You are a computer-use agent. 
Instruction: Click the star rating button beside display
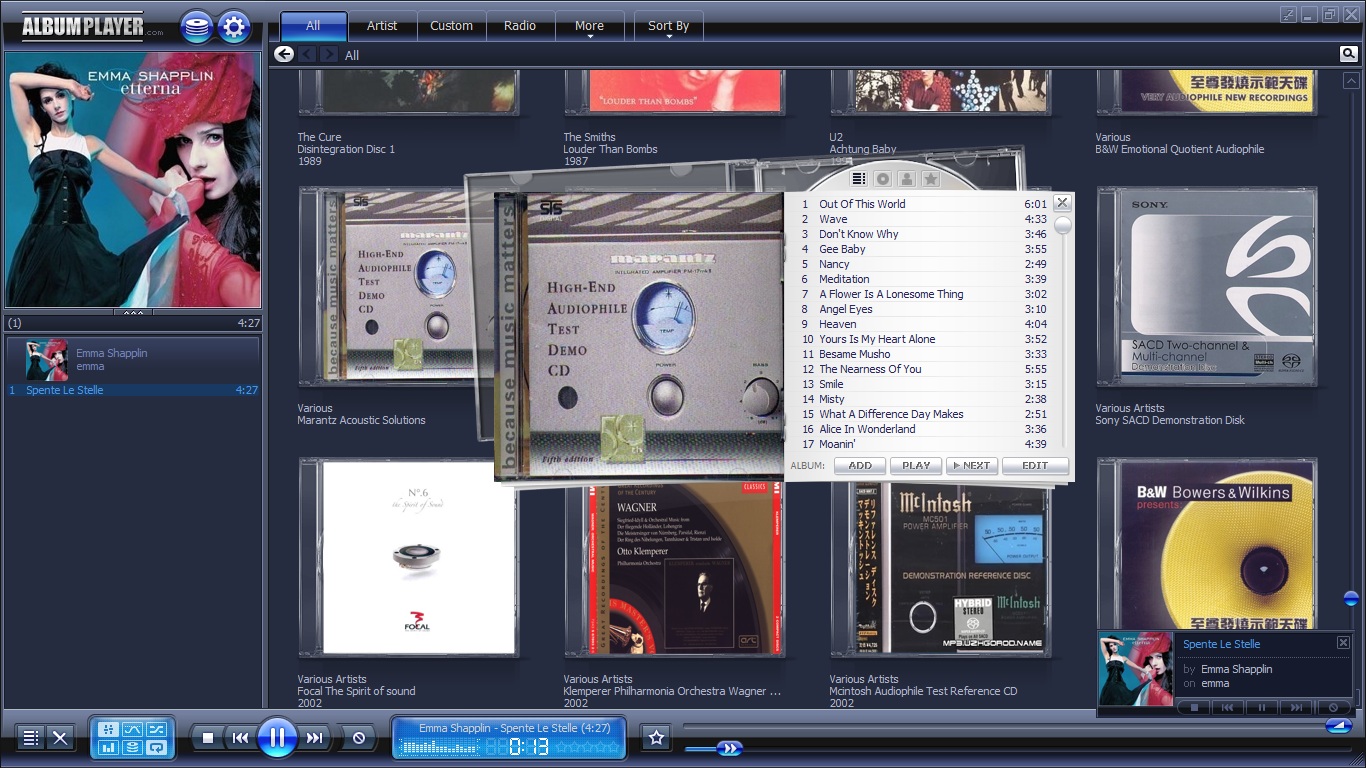656,738
